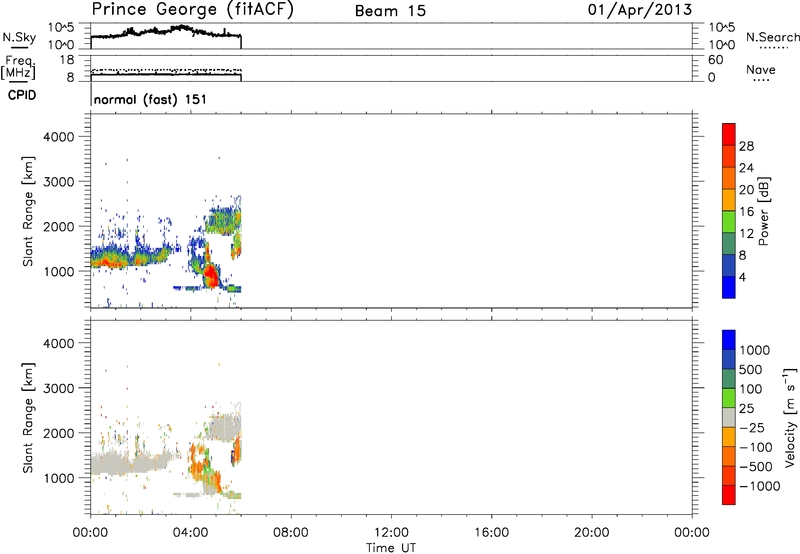Image resolution: width=800 pixels, height=554 pixels.
Task: Click 'Slant Range [km]' label of power panel
Action: click(x=28, y=211)
